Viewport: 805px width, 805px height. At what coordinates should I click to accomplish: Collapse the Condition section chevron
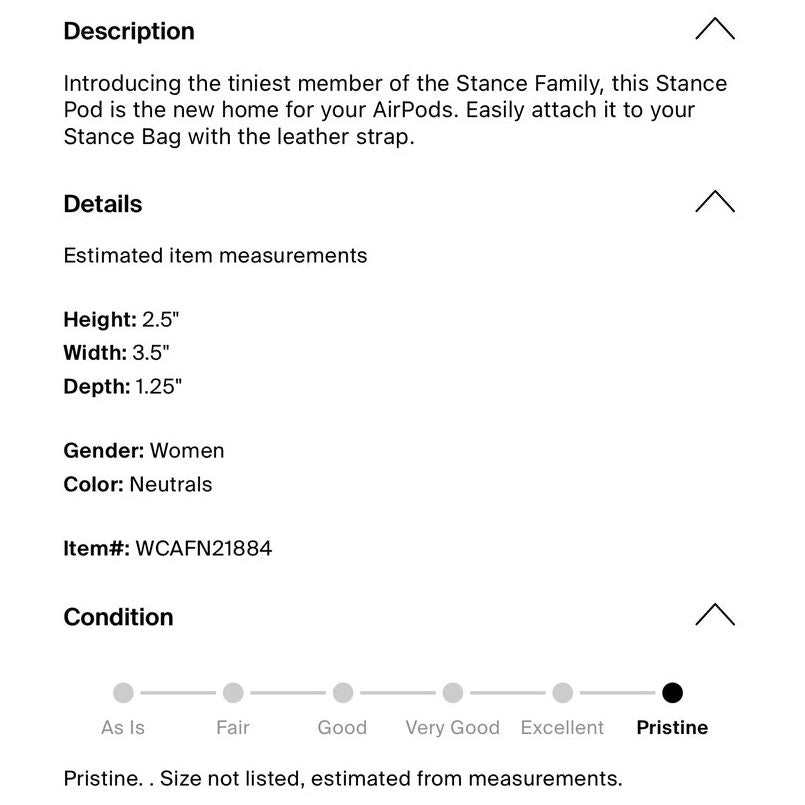tap(715, 615)
